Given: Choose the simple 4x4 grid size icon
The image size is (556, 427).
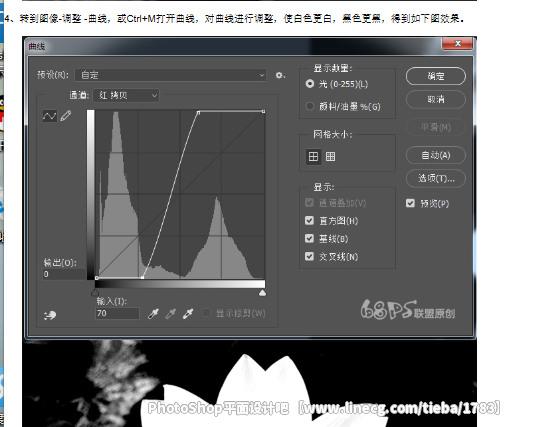Looking at the screenshot, I should point(313,156).
